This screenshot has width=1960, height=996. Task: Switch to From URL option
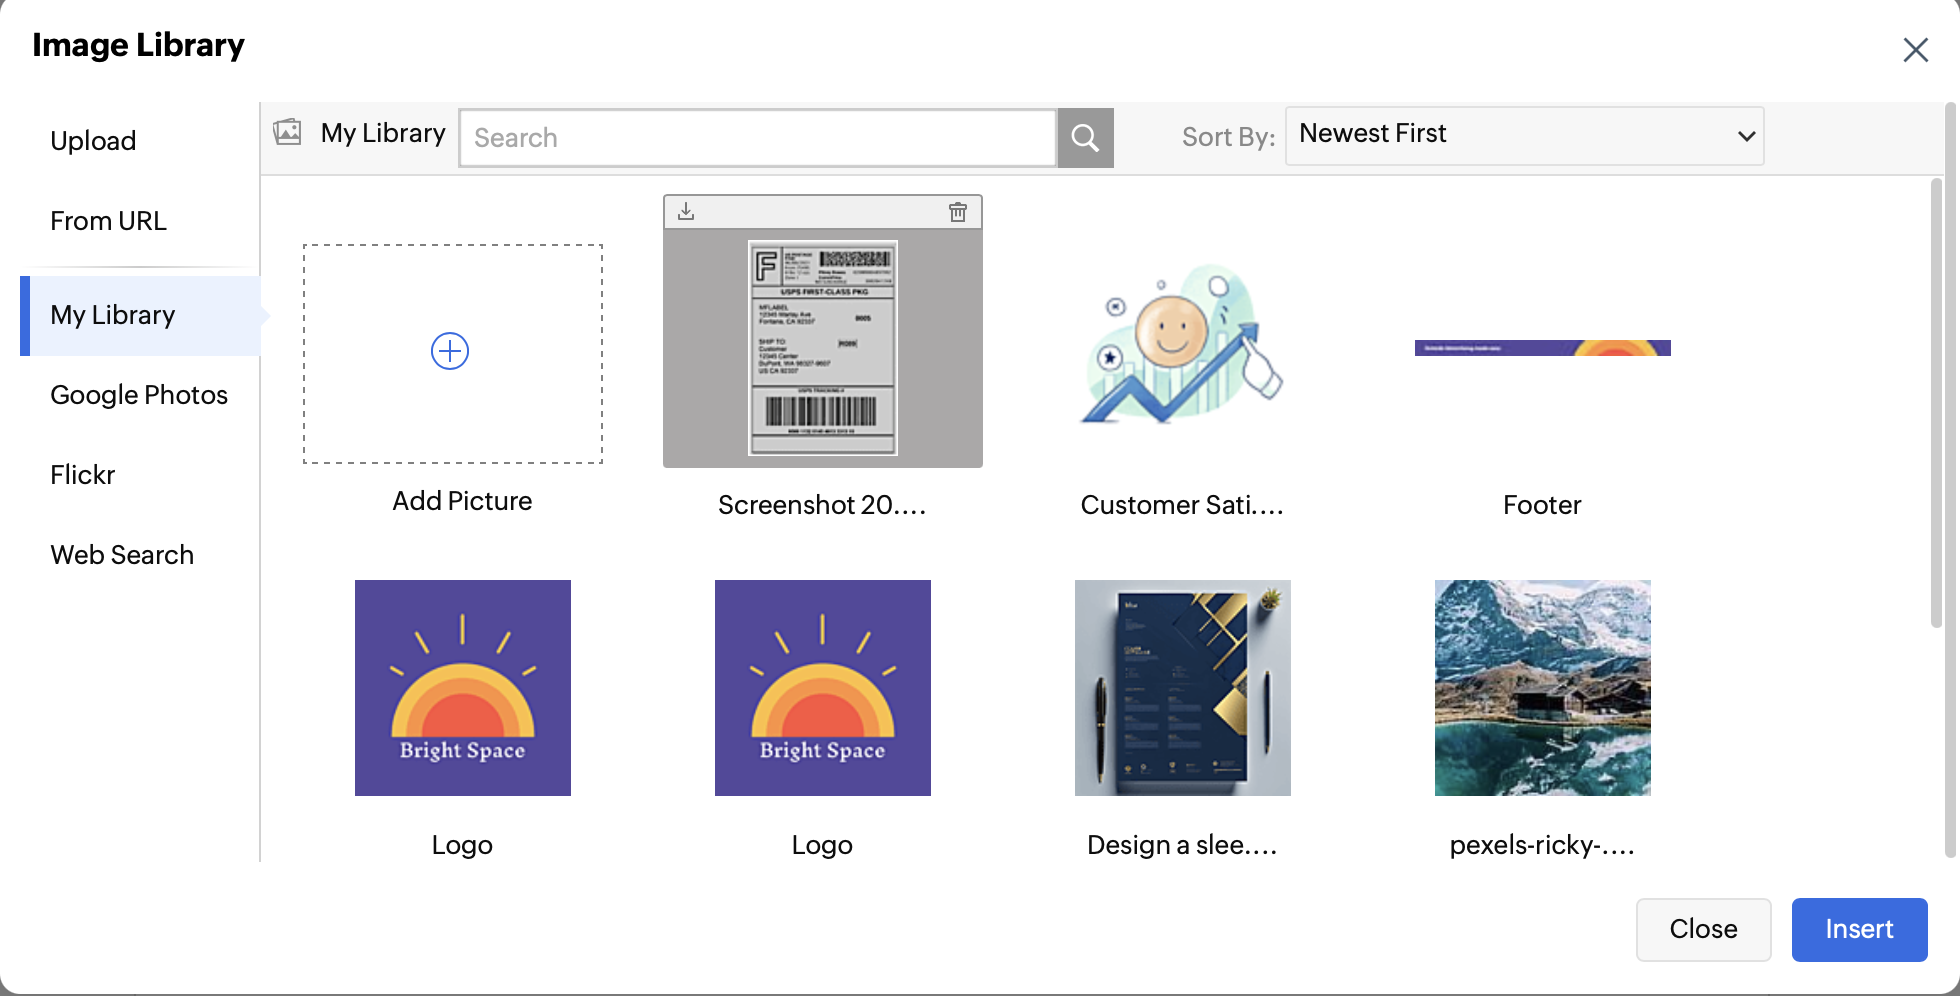pos(108,221)
